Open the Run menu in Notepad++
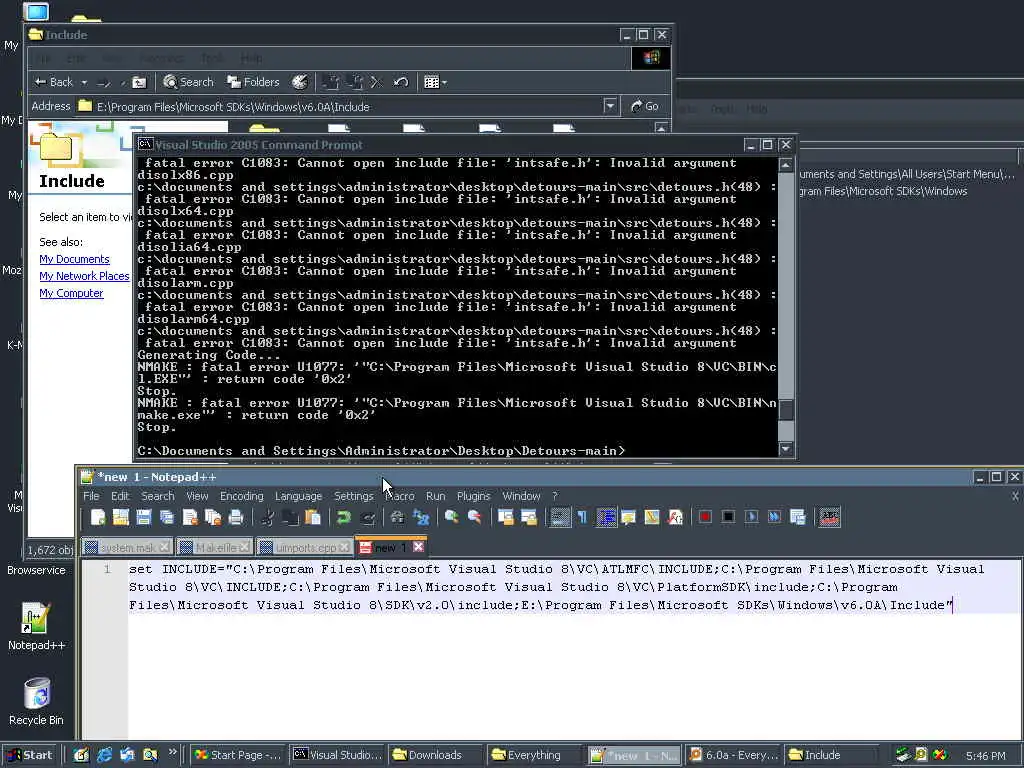This screenshot has height=768, width=1024. point(436,496)
